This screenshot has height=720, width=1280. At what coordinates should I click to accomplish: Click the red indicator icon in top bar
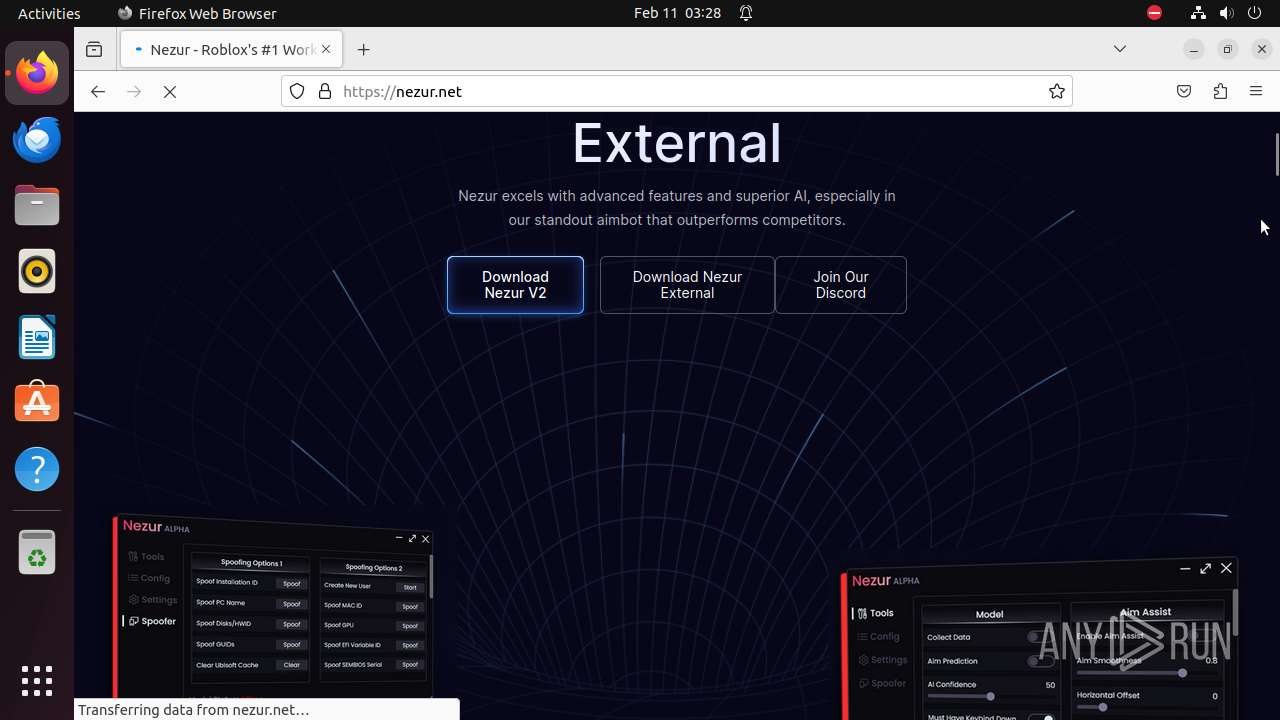[1155, 13]
